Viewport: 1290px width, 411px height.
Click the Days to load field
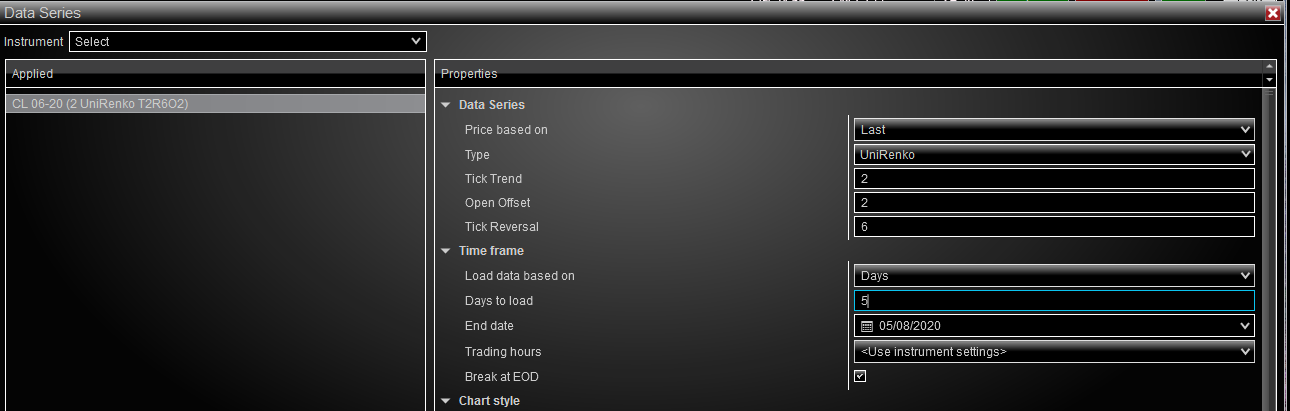(x=1054, y=301)
